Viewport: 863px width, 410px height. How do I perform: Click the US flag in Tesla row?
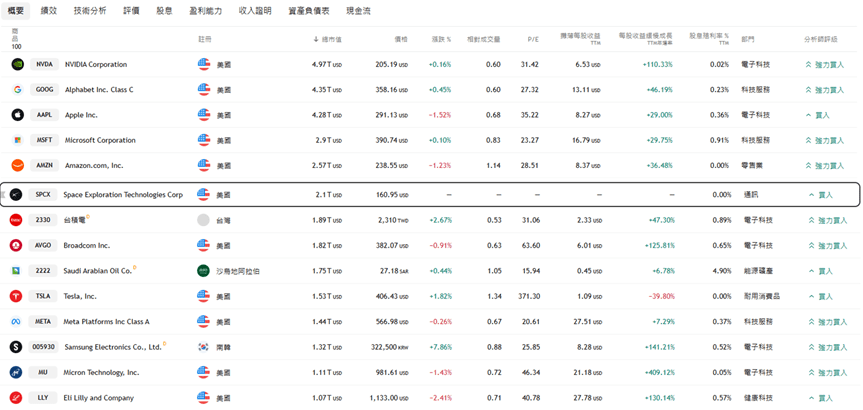click(204, 296)
